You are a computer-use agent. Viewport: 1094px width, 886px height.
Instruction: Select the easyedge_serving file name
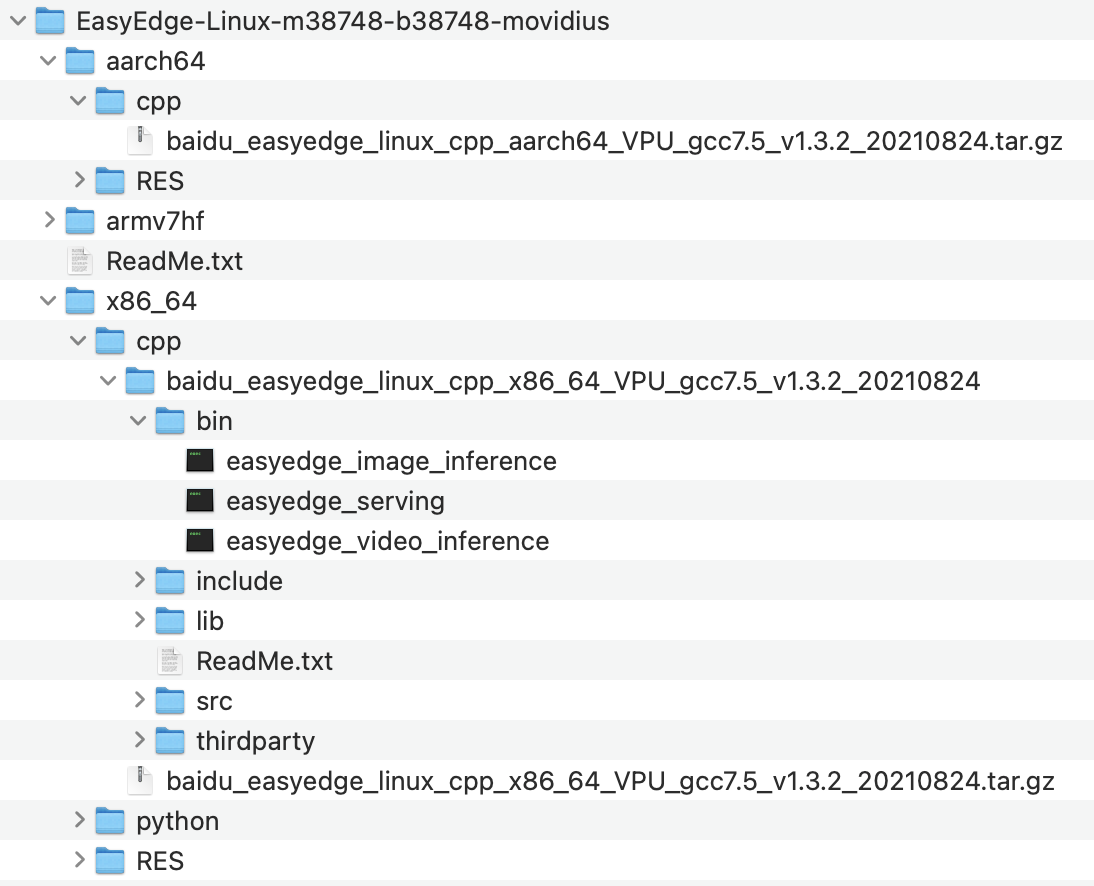[336, 502]
